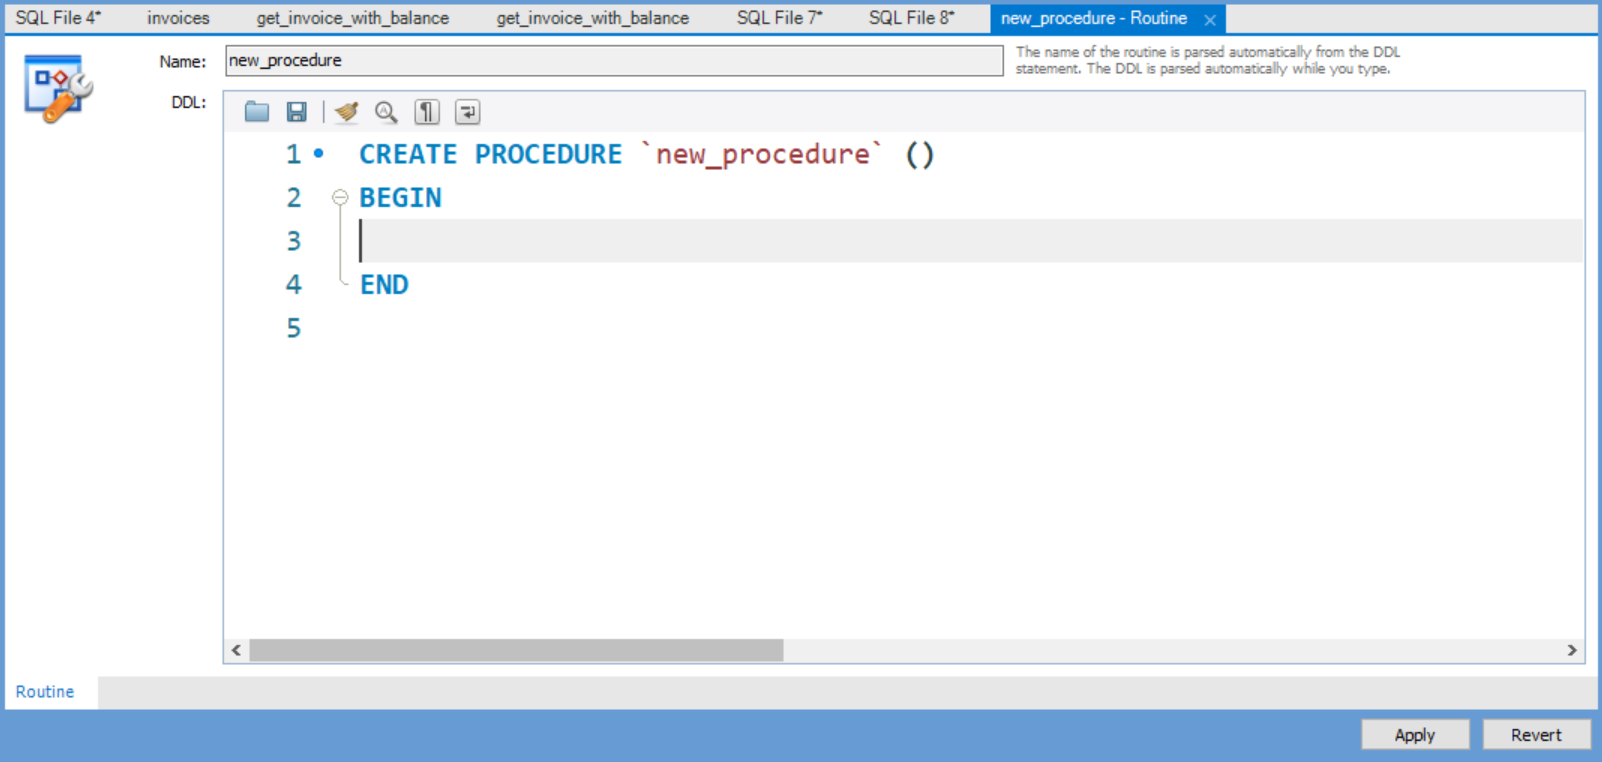The image size is (1602, 762).
Task: Open the find magnifier tool
Action: click(x=386, y=112)
